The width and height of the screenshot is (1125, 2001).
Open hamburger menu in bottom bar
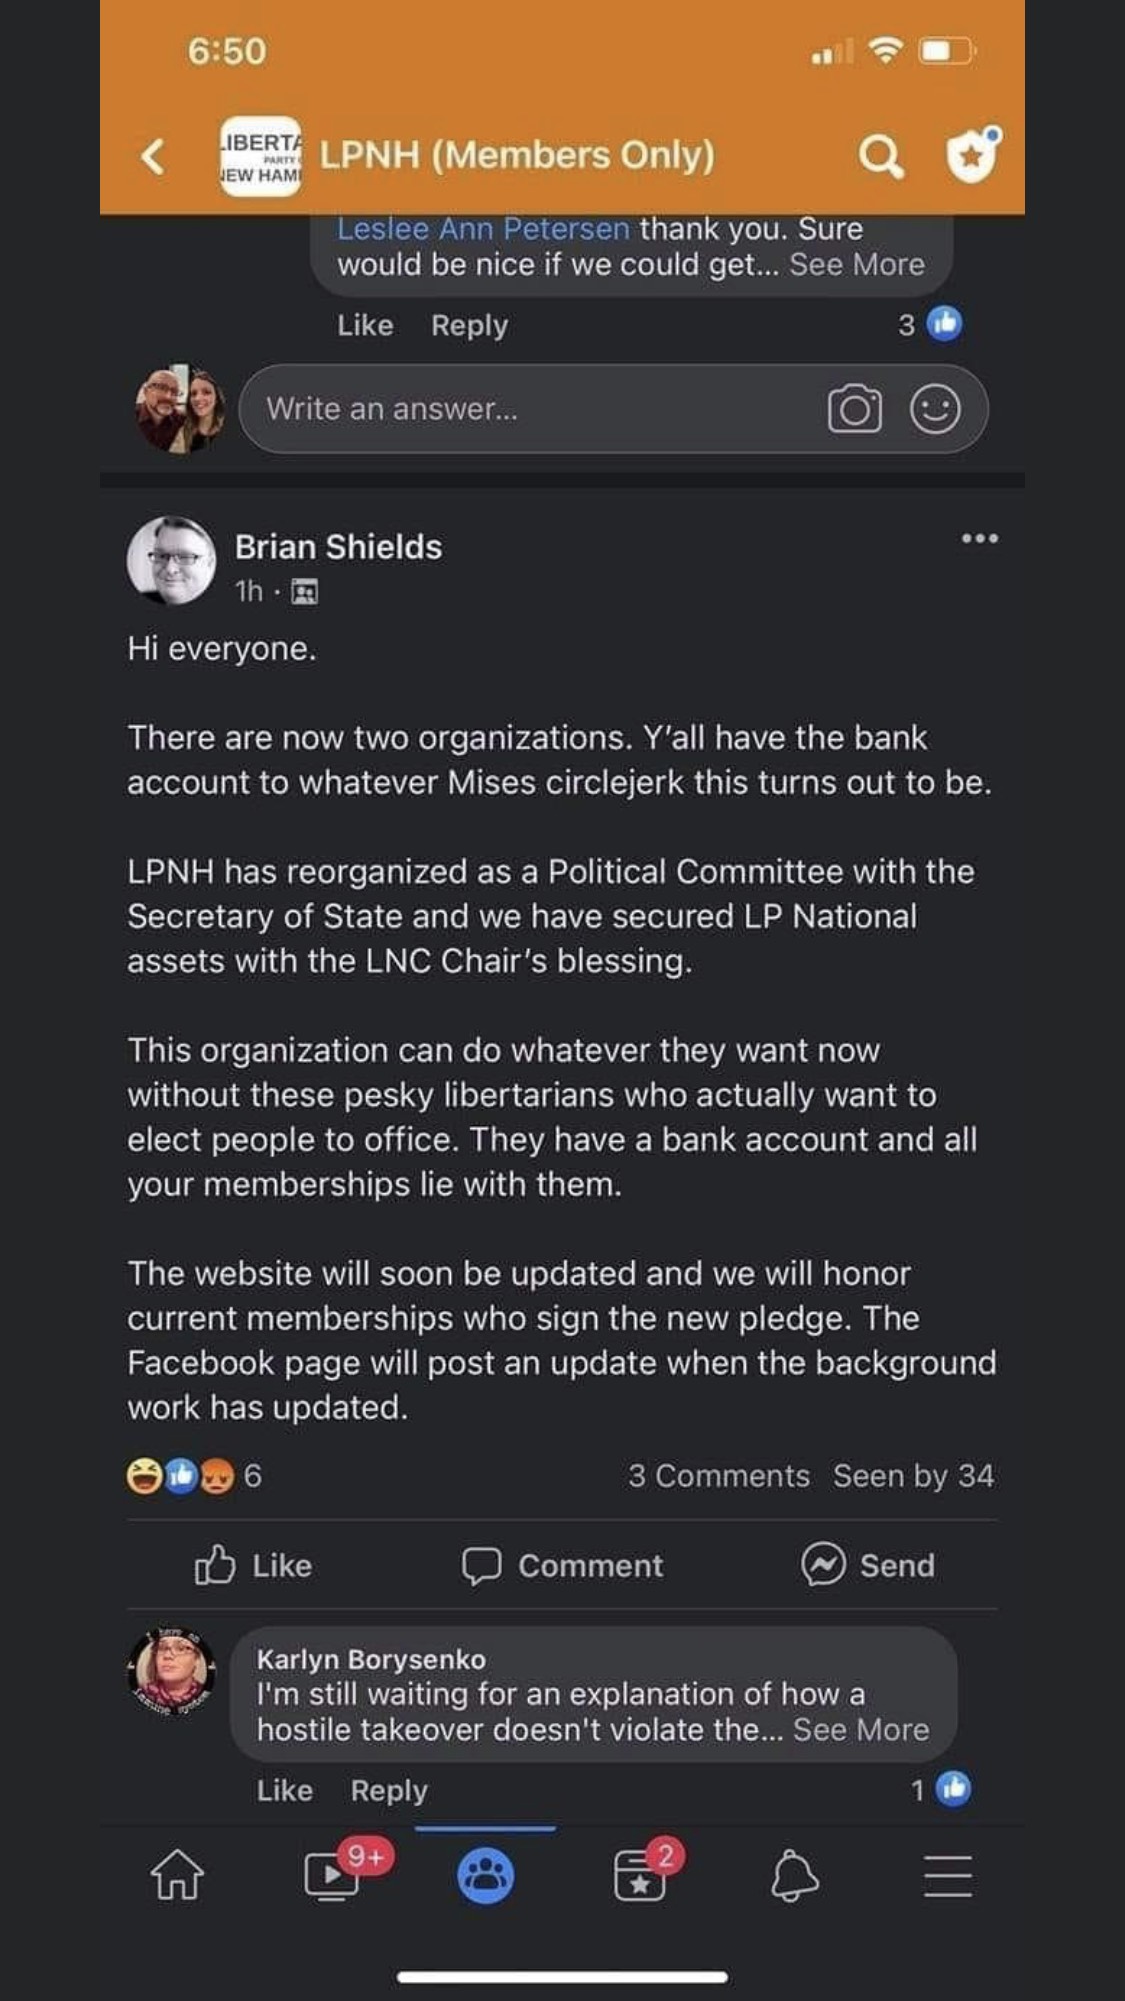[948, 1876]
